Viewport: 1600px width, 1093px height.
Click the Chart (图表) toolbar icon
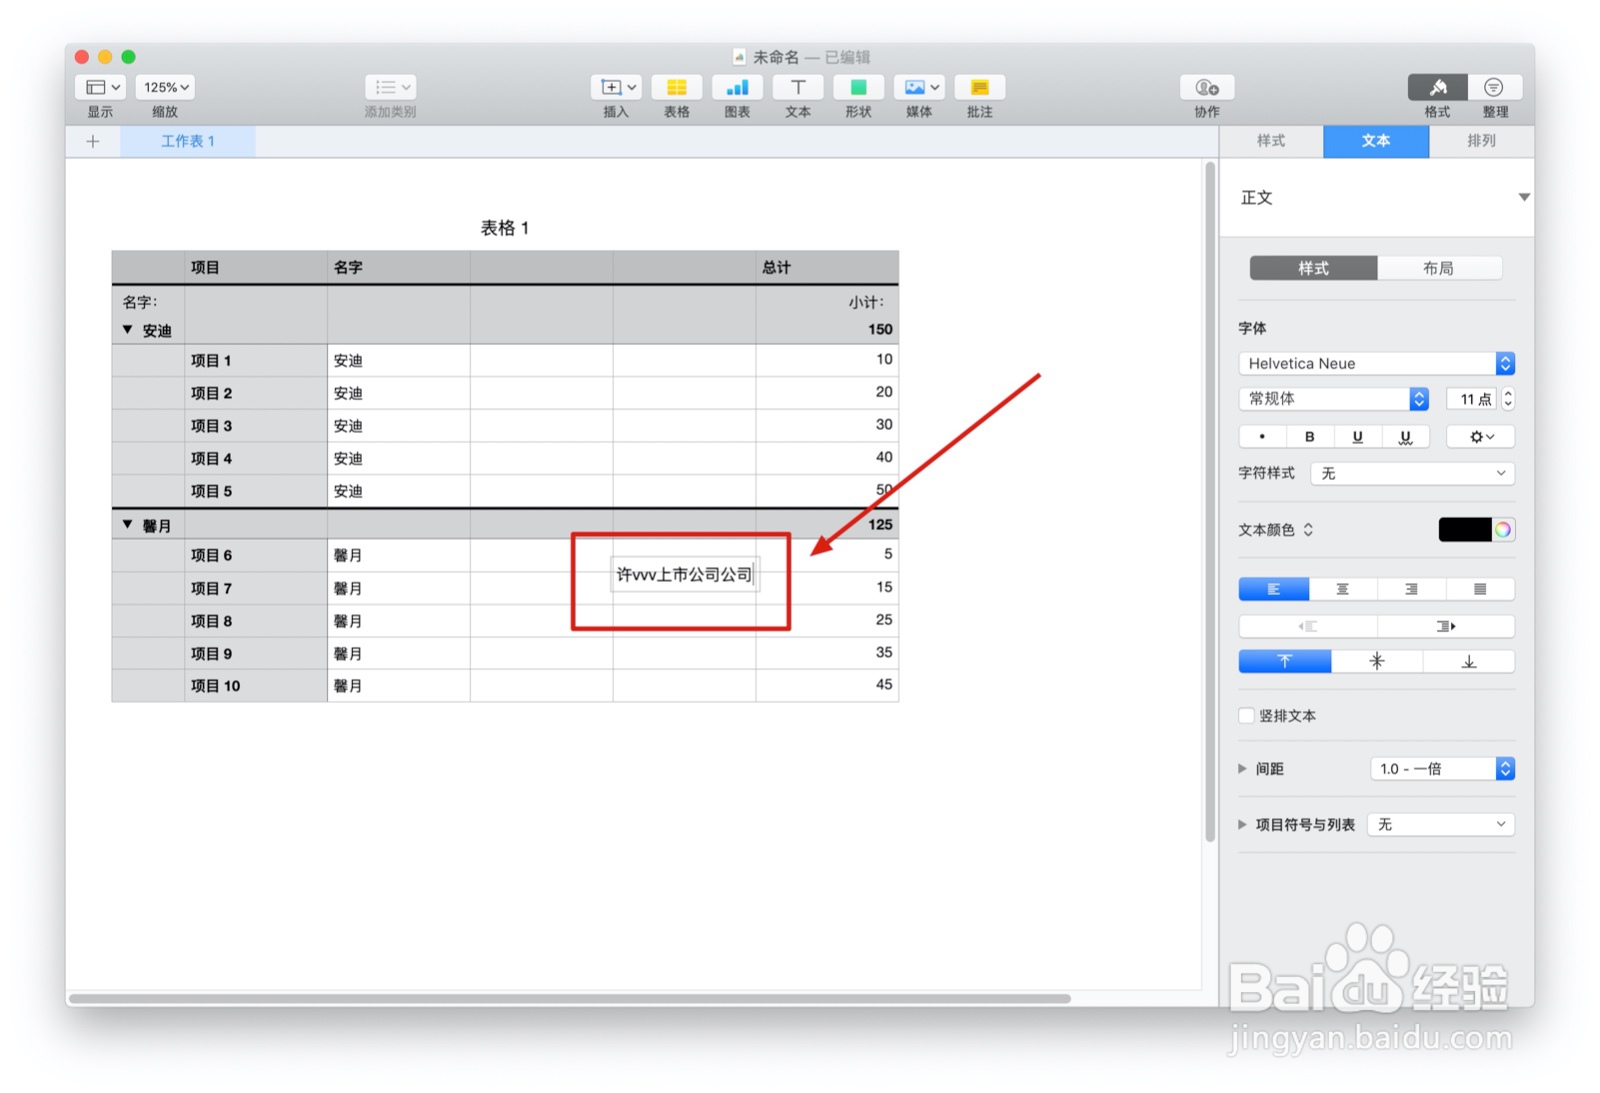tap(737, 87)
